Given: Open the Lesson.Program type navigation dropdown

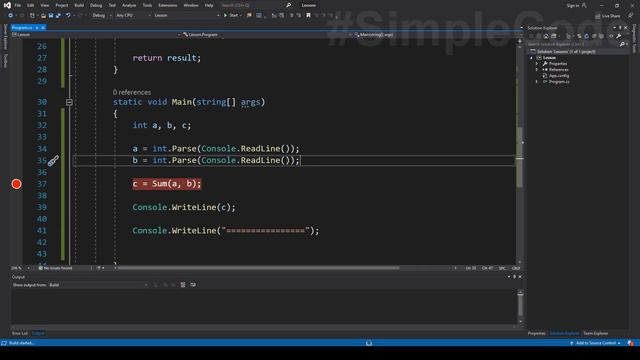Looking at the screenshot, I should (267, 35).
